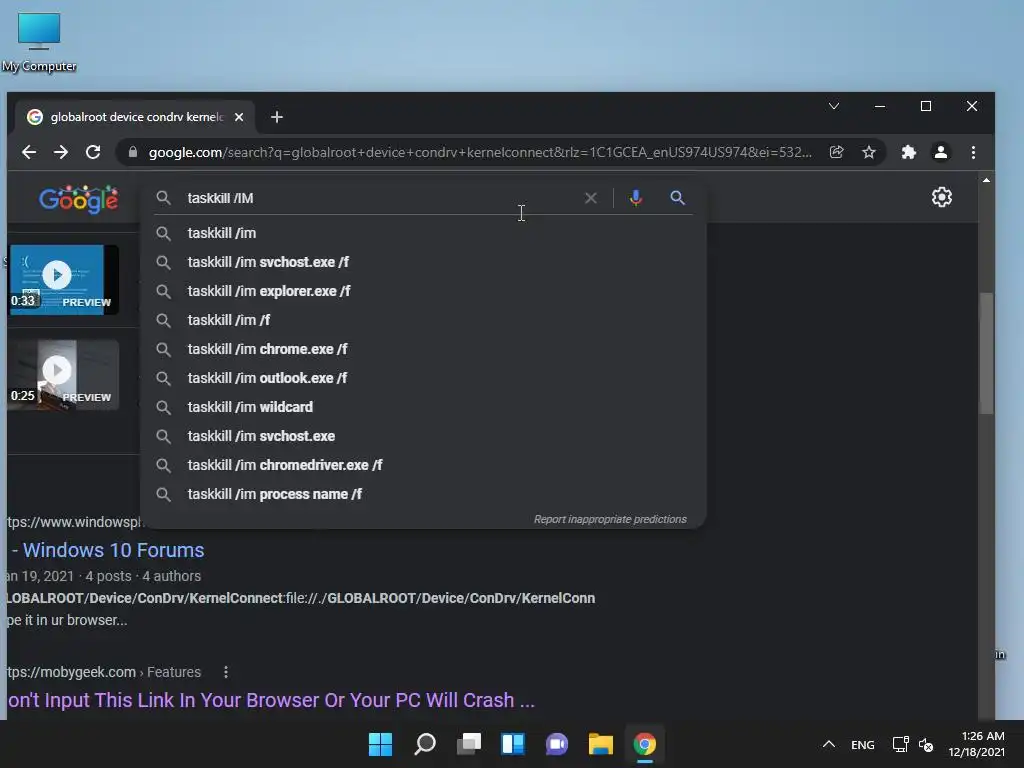Submit search with the blue magnifier icon
Image resolution: width=1024 pixels, height=768 pixels.
click(x=677, y=198)
